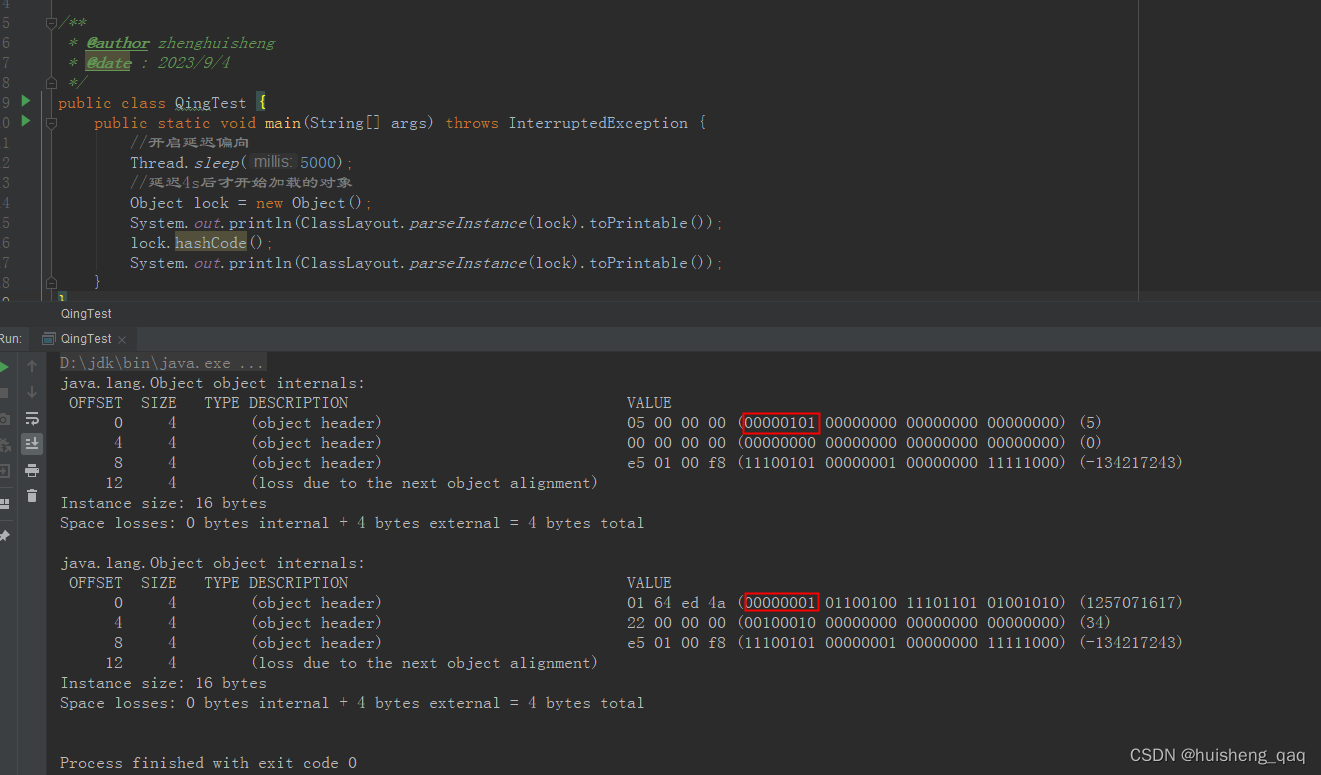Image resolution: width=1321 pixels, height=775 pixels.
Task: Click the QingTest class name in code
Action: 211,103
